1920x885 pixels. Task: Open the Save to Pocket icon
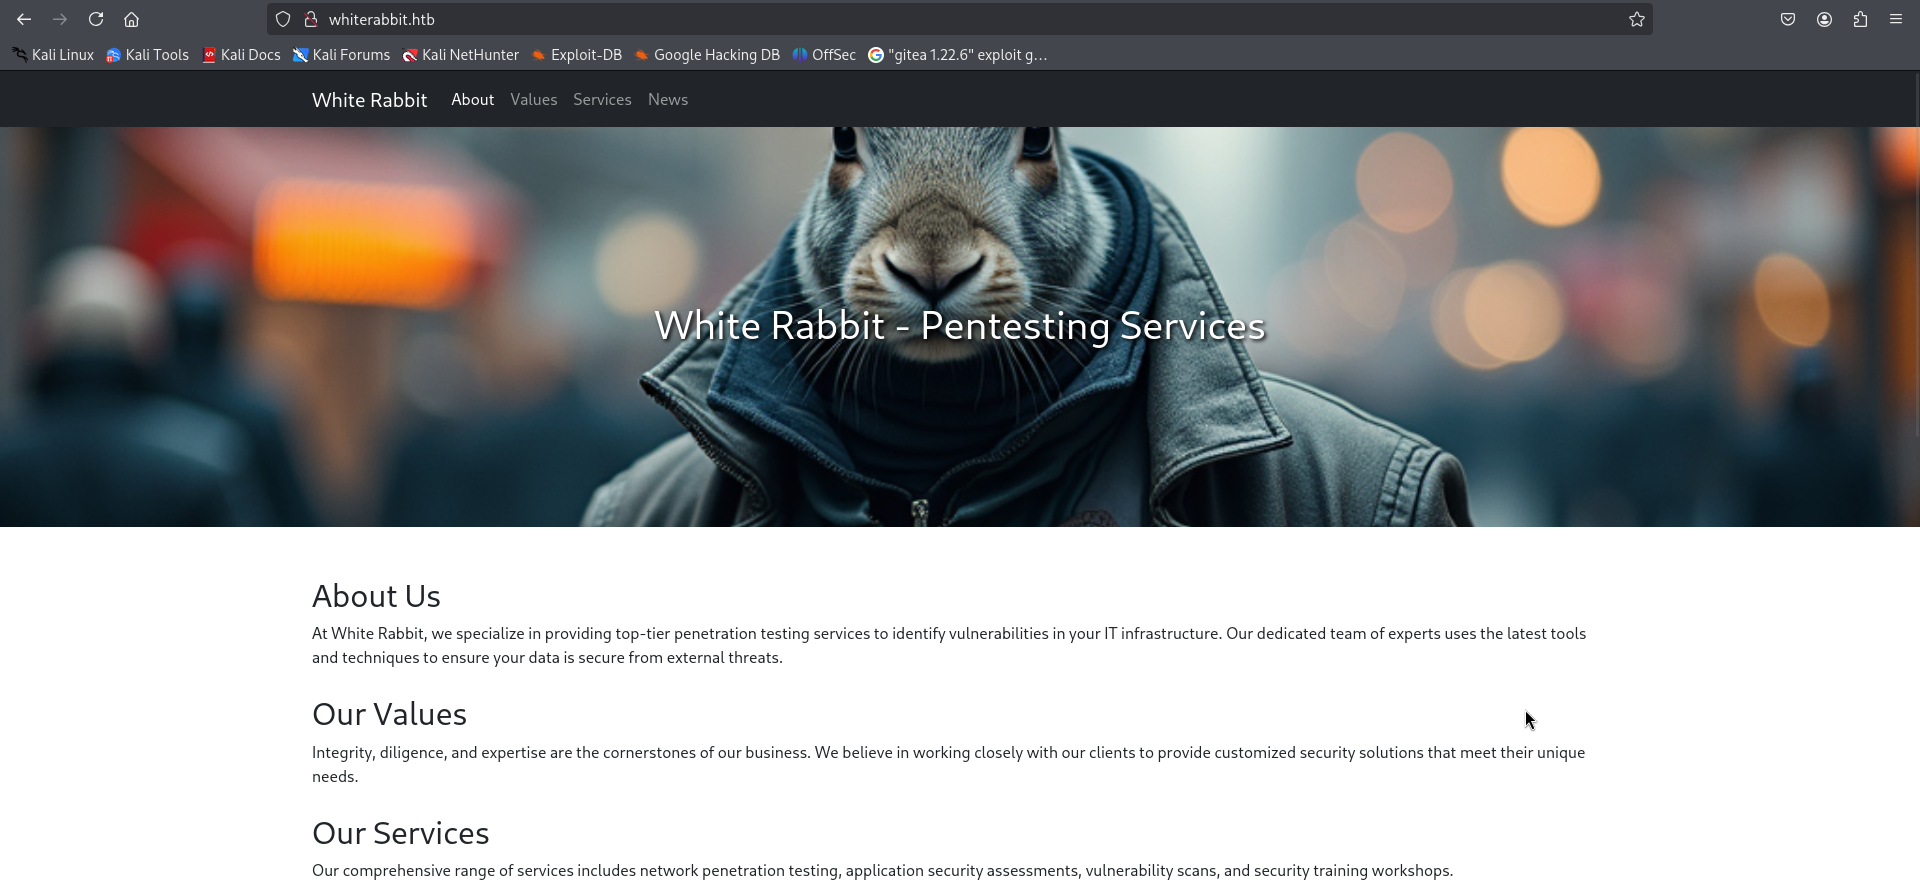pos(1788,19)
